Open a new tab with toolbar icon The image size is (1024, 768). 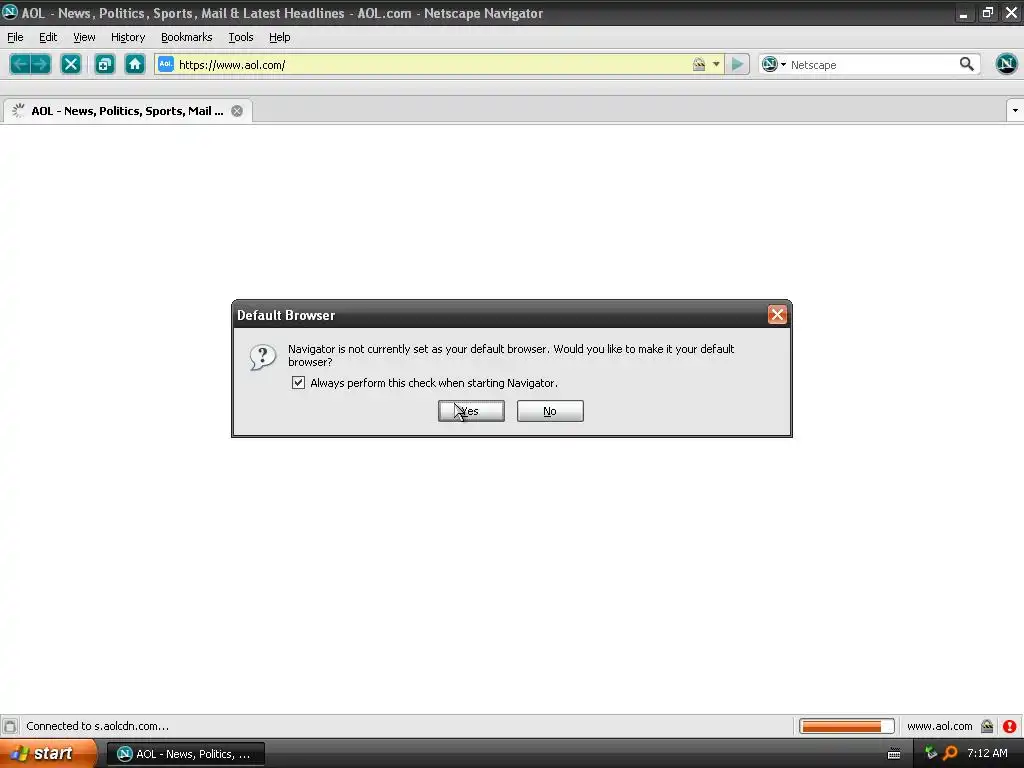coord(104,64)
